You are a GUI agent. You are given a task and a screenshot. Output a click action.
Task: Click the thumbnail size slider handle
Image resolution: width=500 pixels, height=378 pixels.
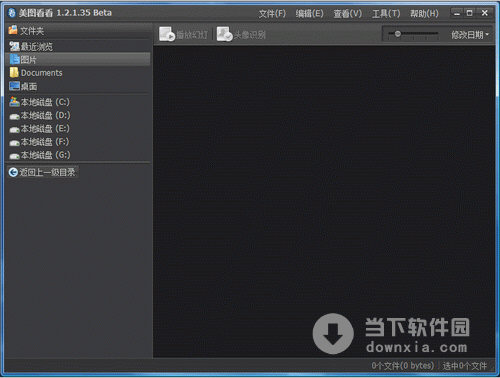(397, 34)
